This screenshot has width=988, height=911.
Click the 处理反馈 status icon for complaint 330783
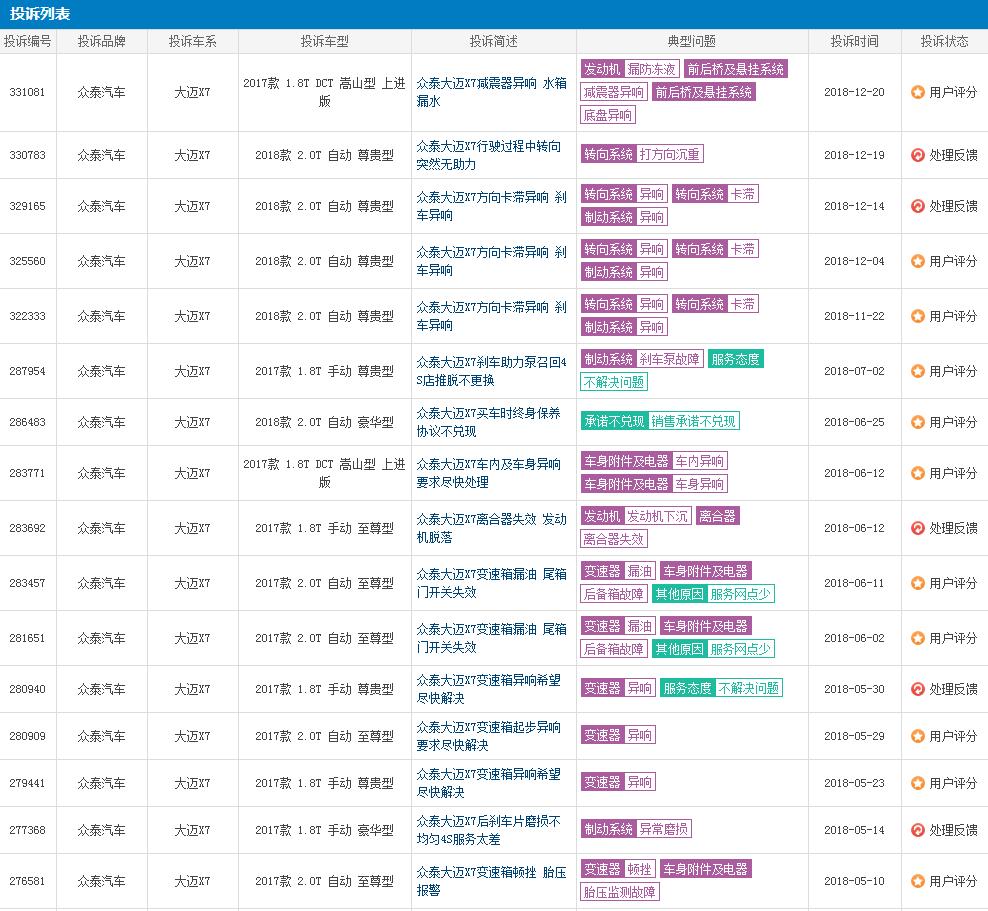point(917,155)
